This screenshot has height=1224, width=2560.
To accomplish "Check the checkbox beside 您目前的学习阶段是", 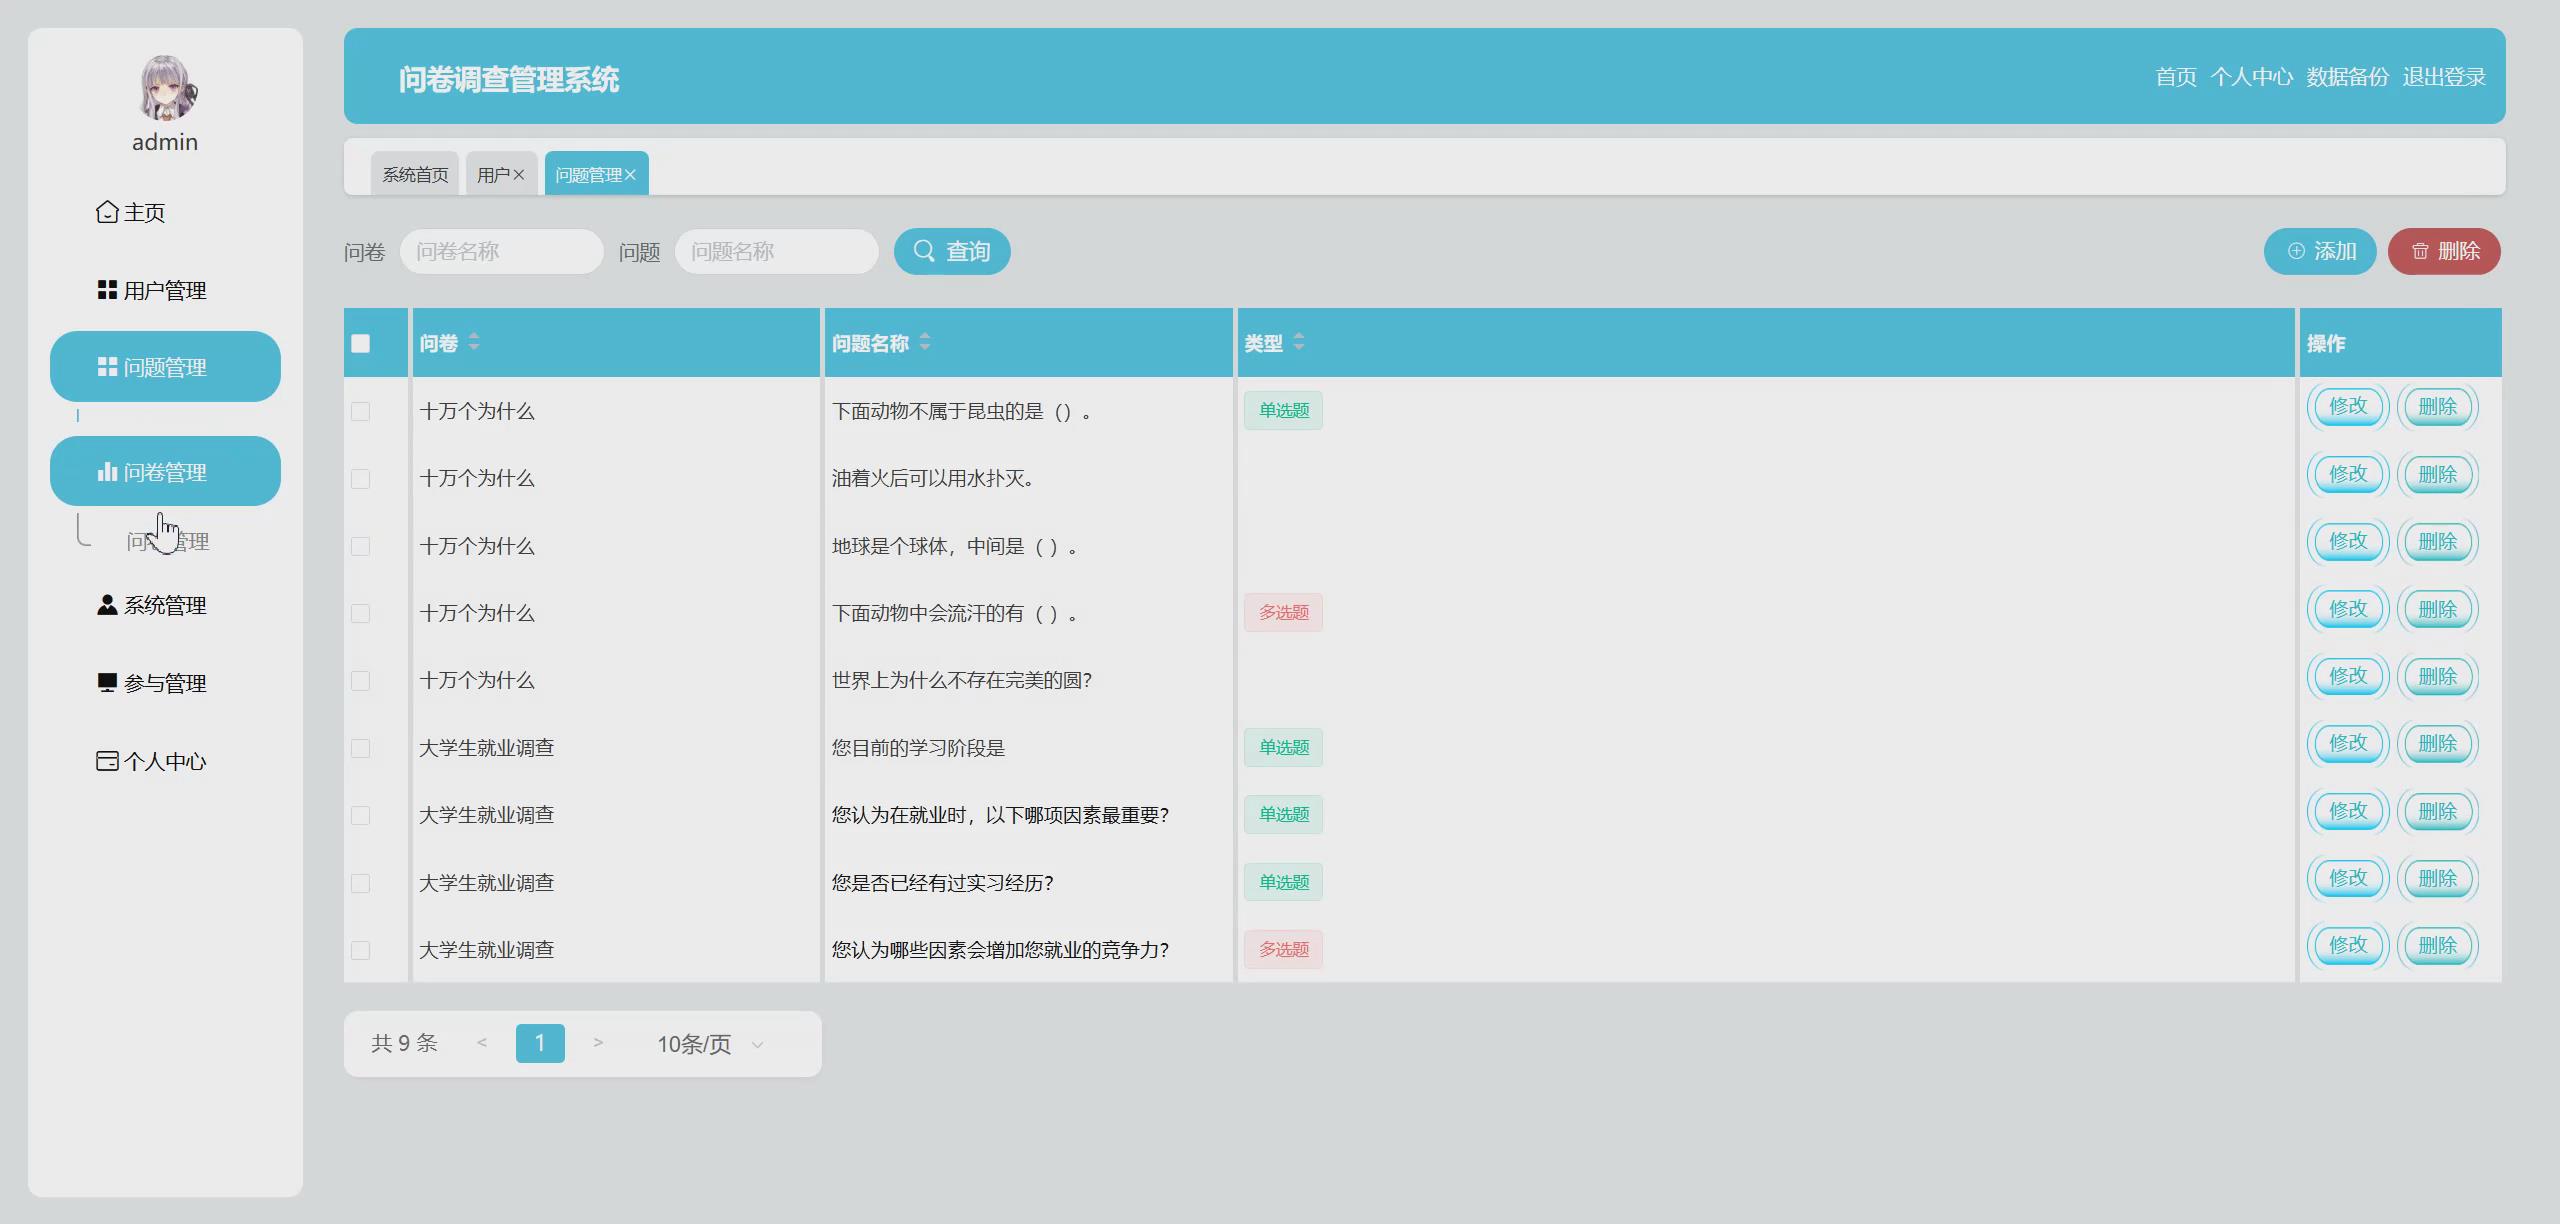I will pyautogui.click(x=361, y=747).
